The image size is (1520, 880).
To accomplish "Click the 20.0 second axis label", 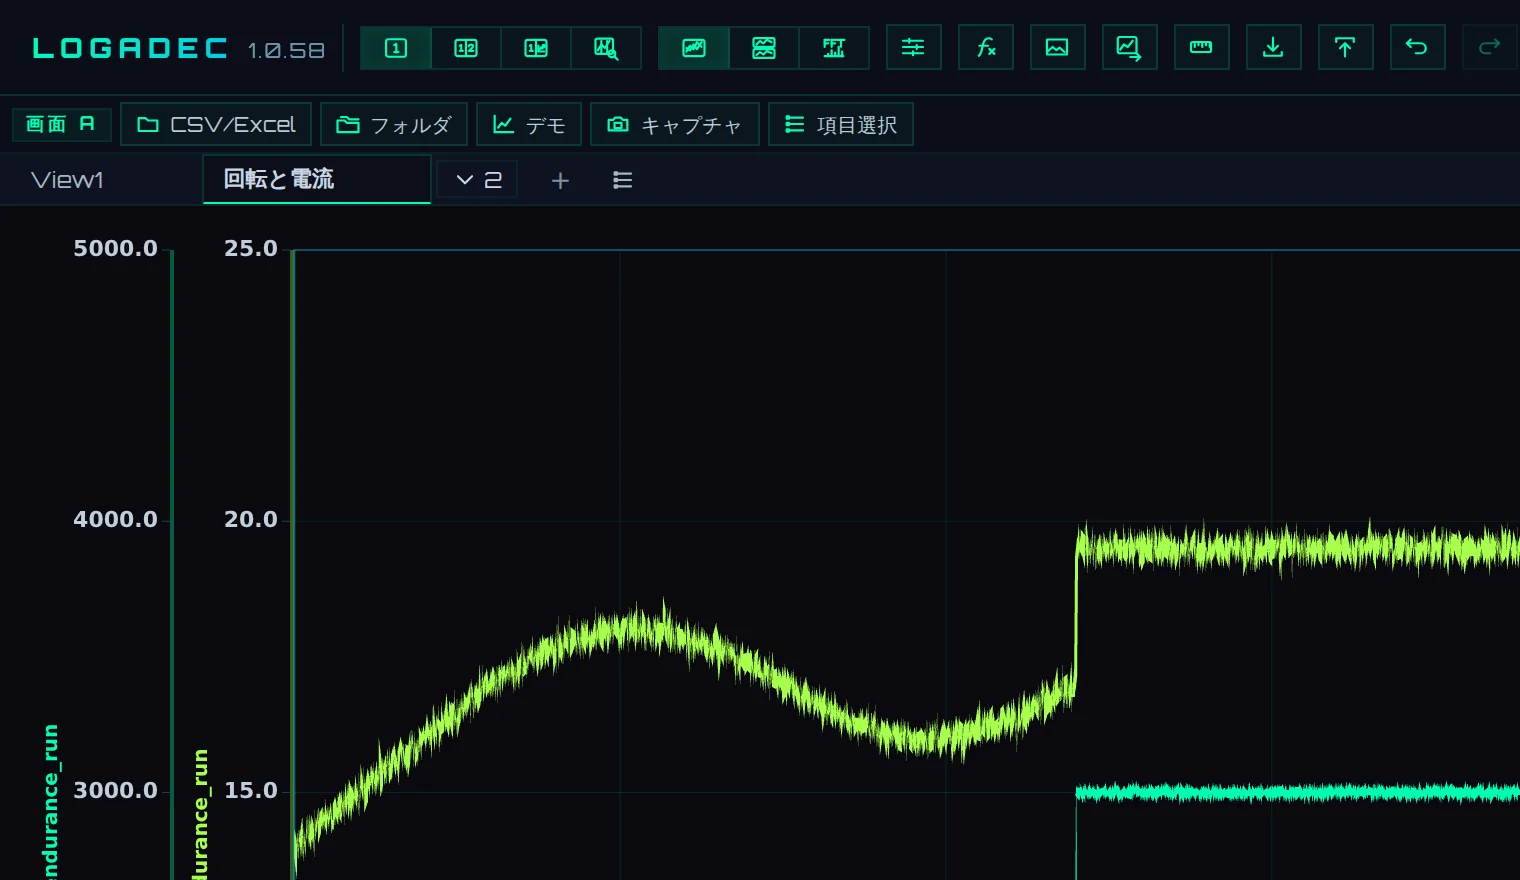I will (250, 519).
